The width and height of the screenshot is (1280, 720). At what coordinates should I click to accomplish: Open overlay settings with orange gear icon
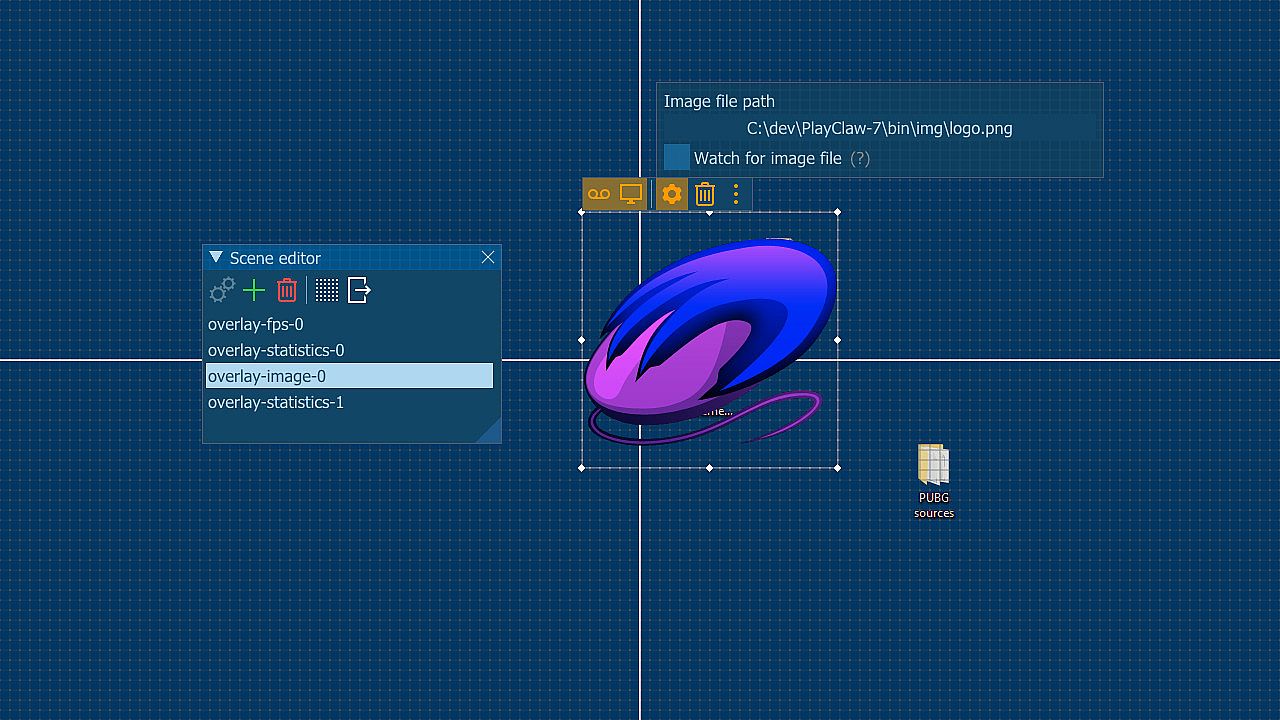pyautogui.click(x=672, y=194)
